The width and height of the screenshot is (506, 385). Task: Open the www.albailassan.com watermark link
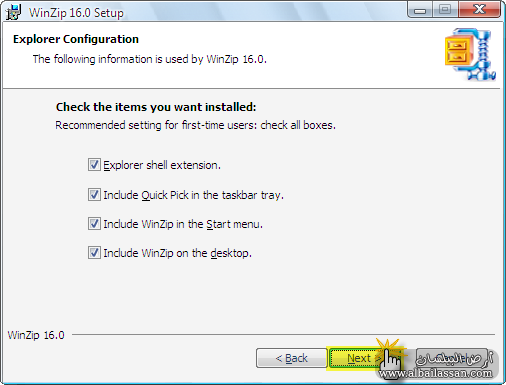coord(435,373)
